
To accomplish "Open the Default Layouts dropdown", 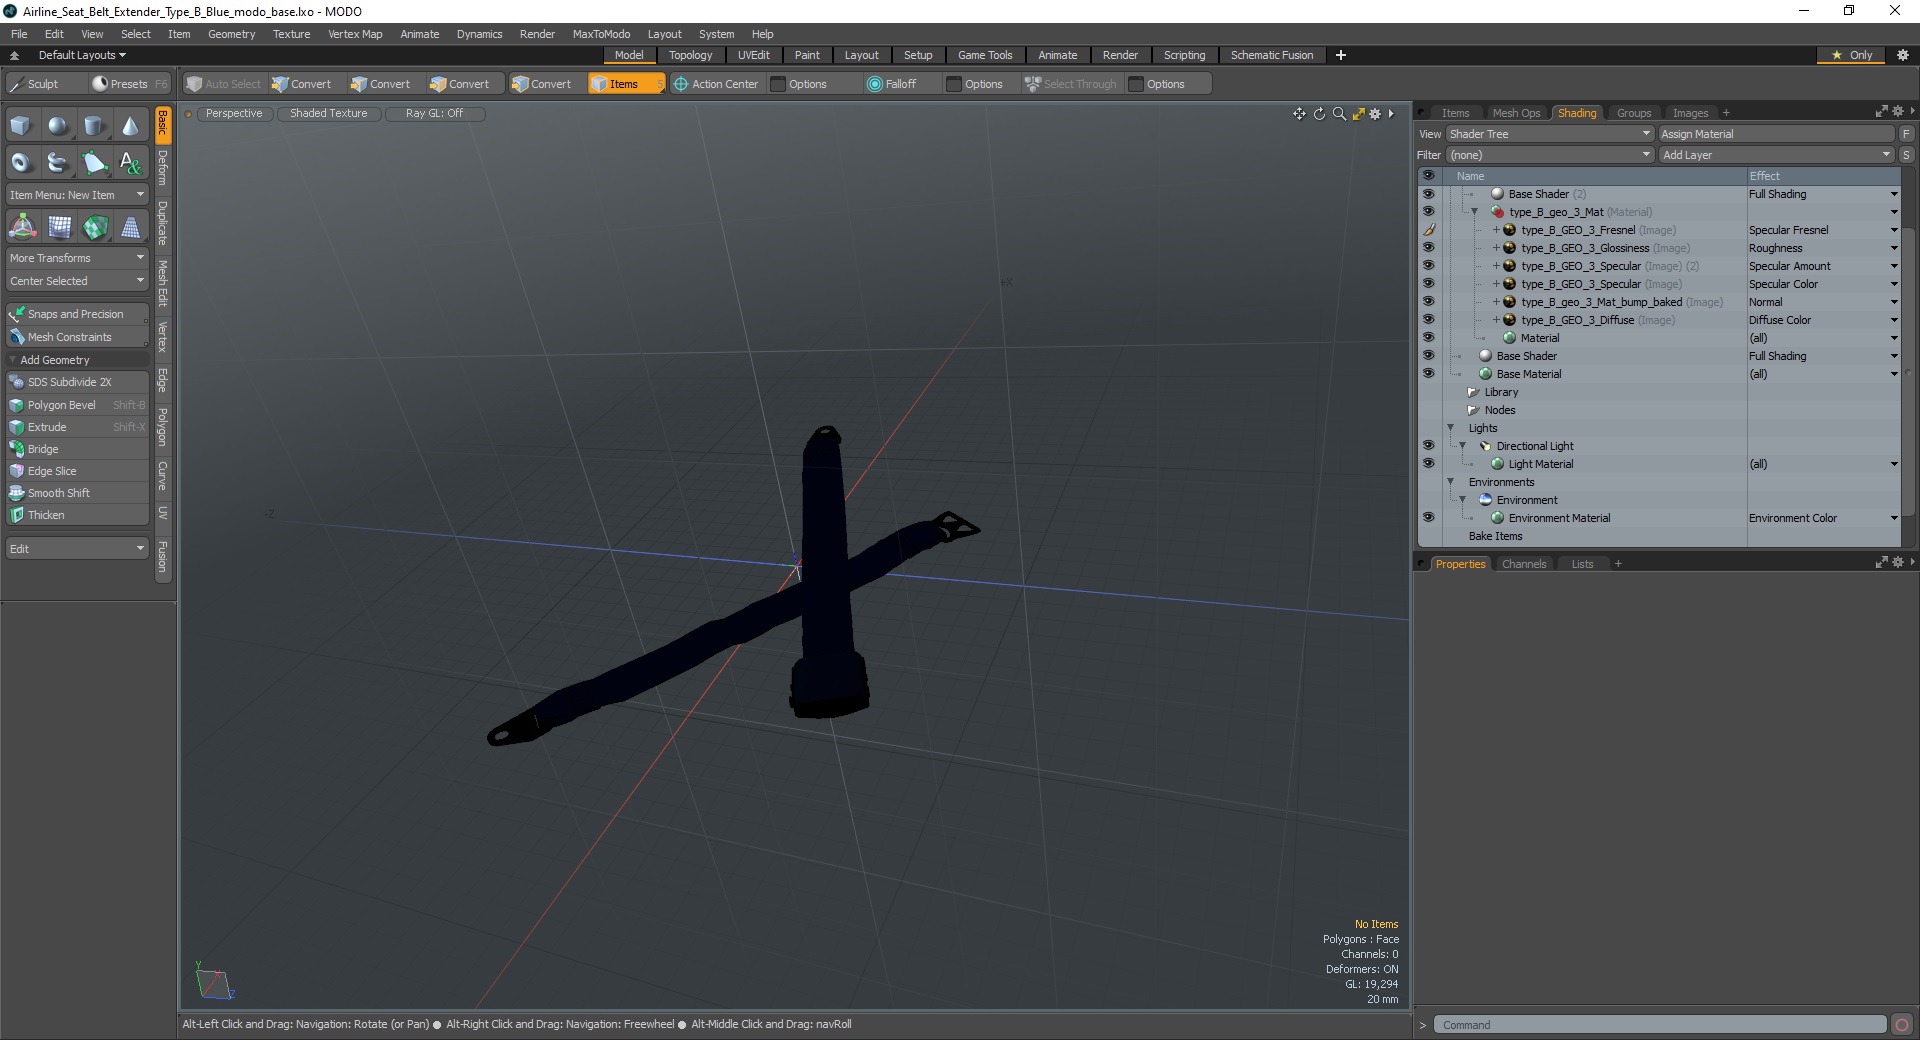I will click(82, 55).
